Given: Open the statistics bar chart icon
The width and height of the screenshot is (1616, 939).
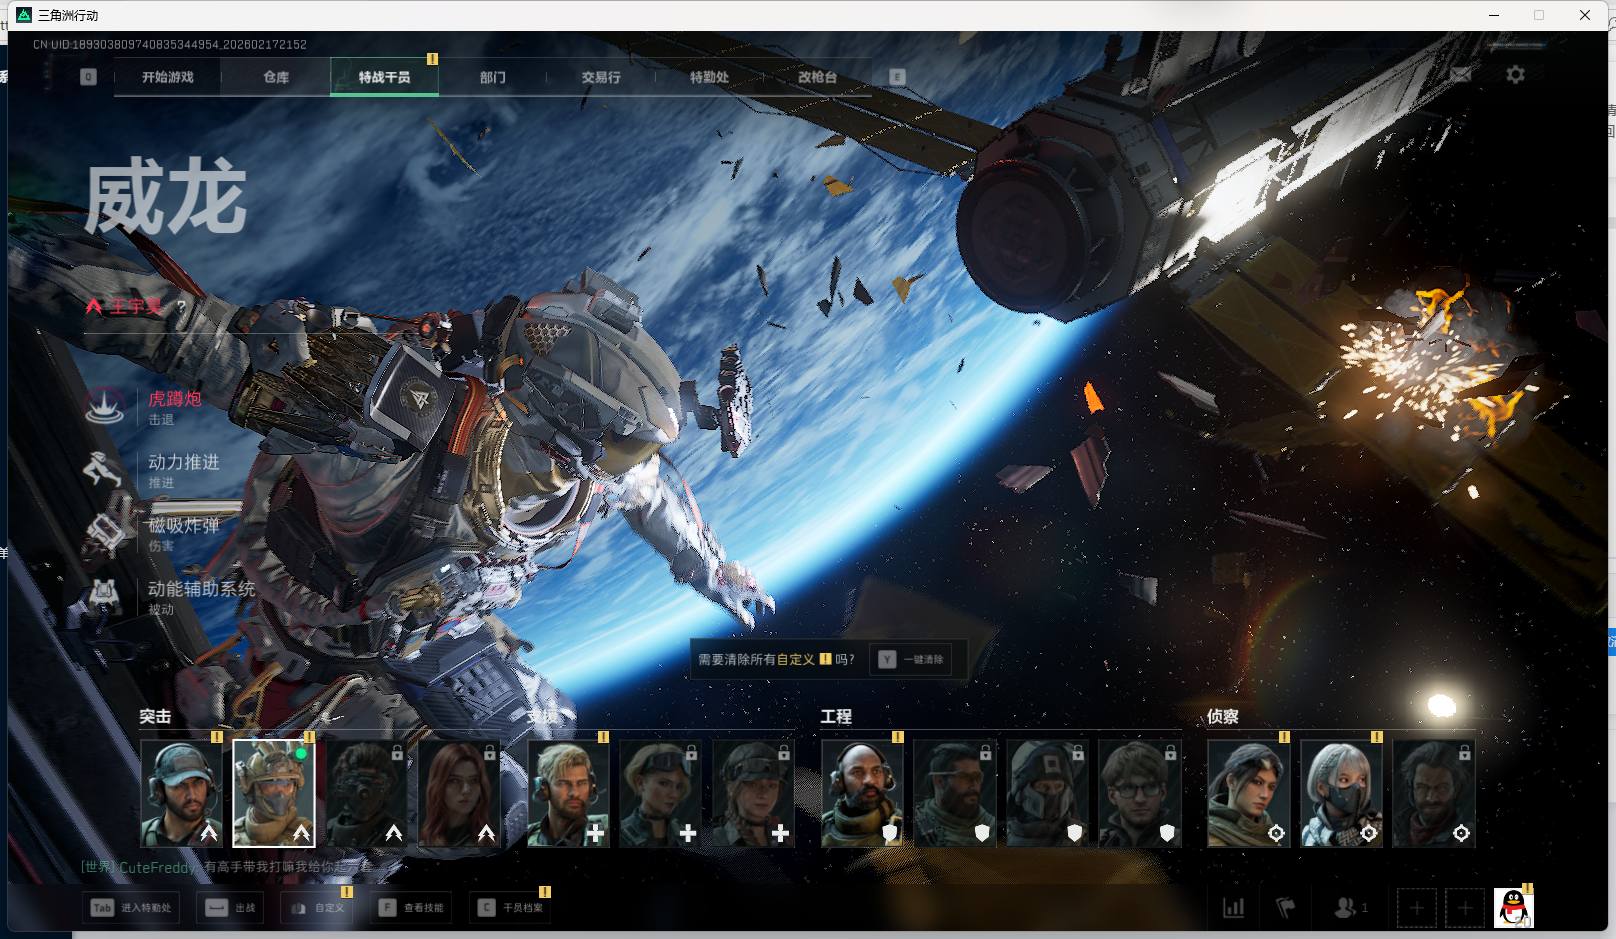Looking at the screenshot, I should (x=1234, y=908).
